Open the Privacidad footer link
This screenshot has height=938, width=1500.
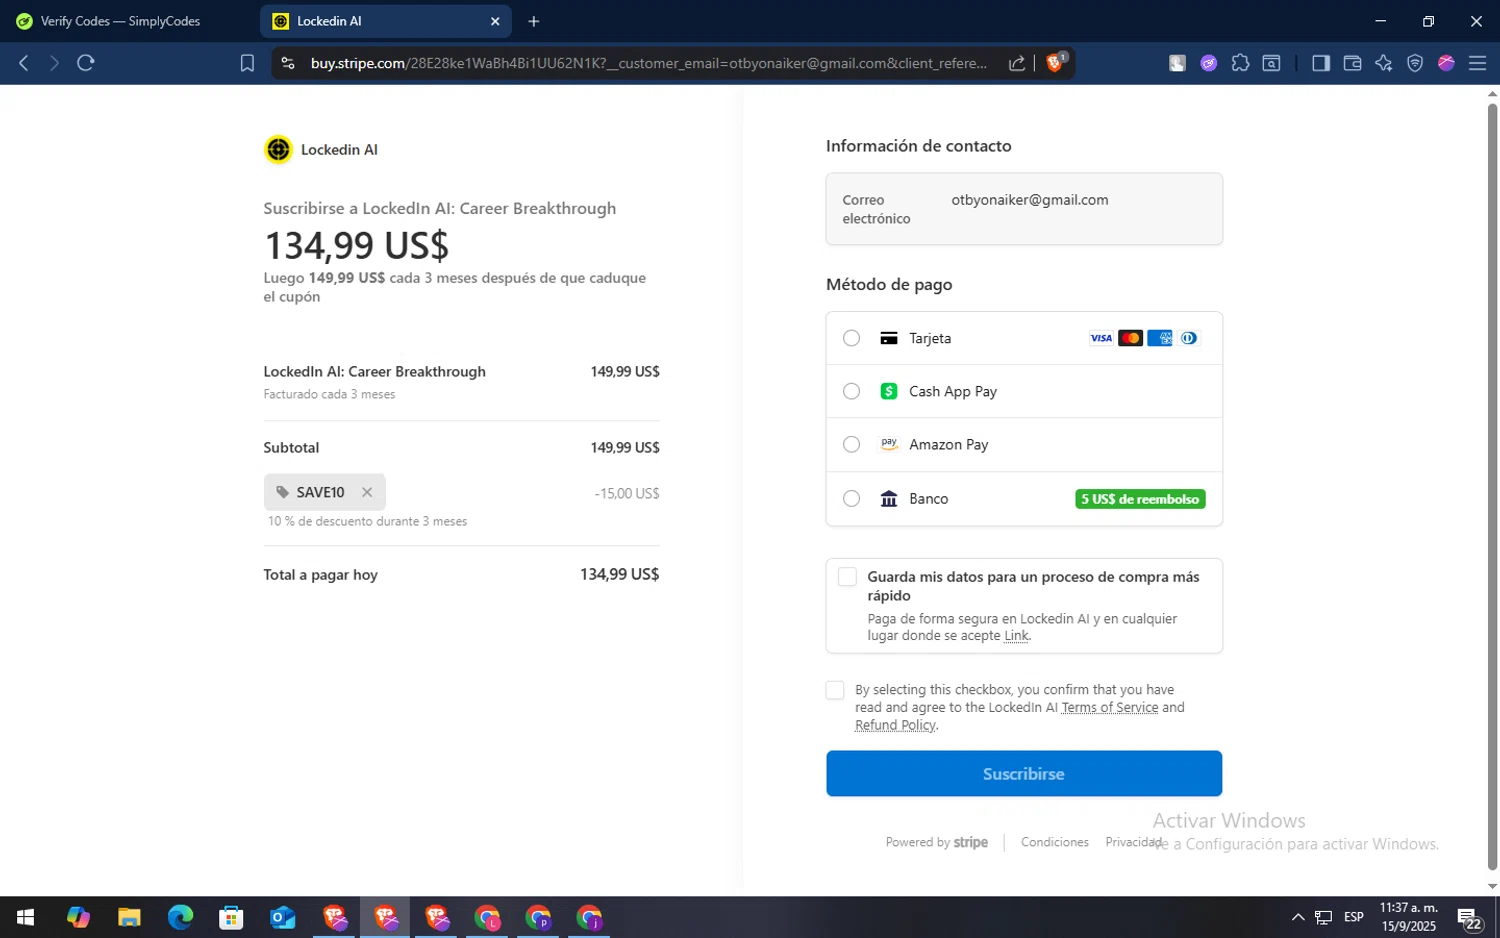coord(1133,842)
